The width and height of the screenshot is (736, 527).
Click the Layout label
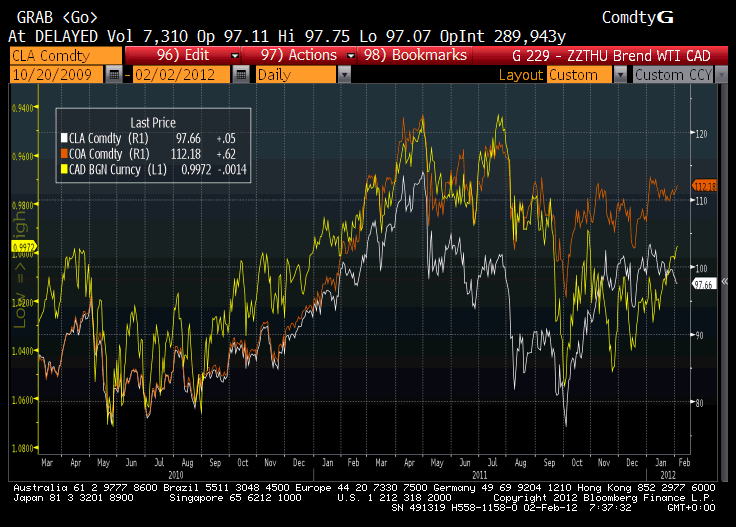click(521, 75)
